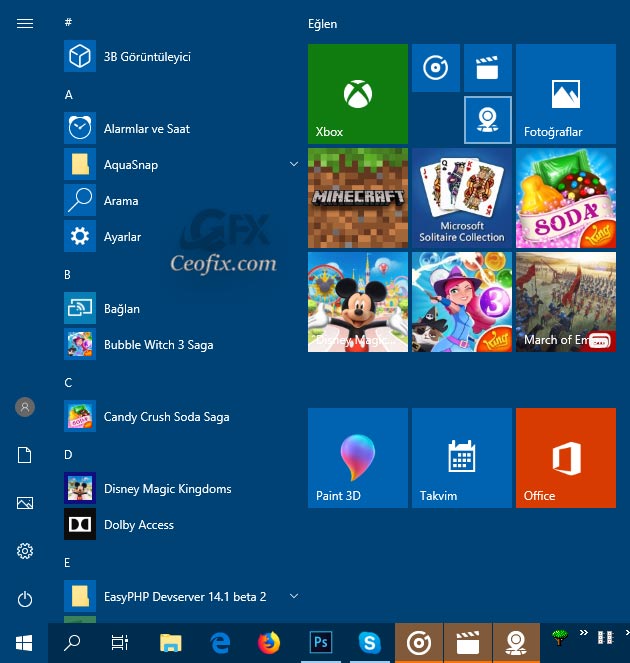The image size is (630, 663).
Task: Click the D letter header
Action: (x=68, y=455)
